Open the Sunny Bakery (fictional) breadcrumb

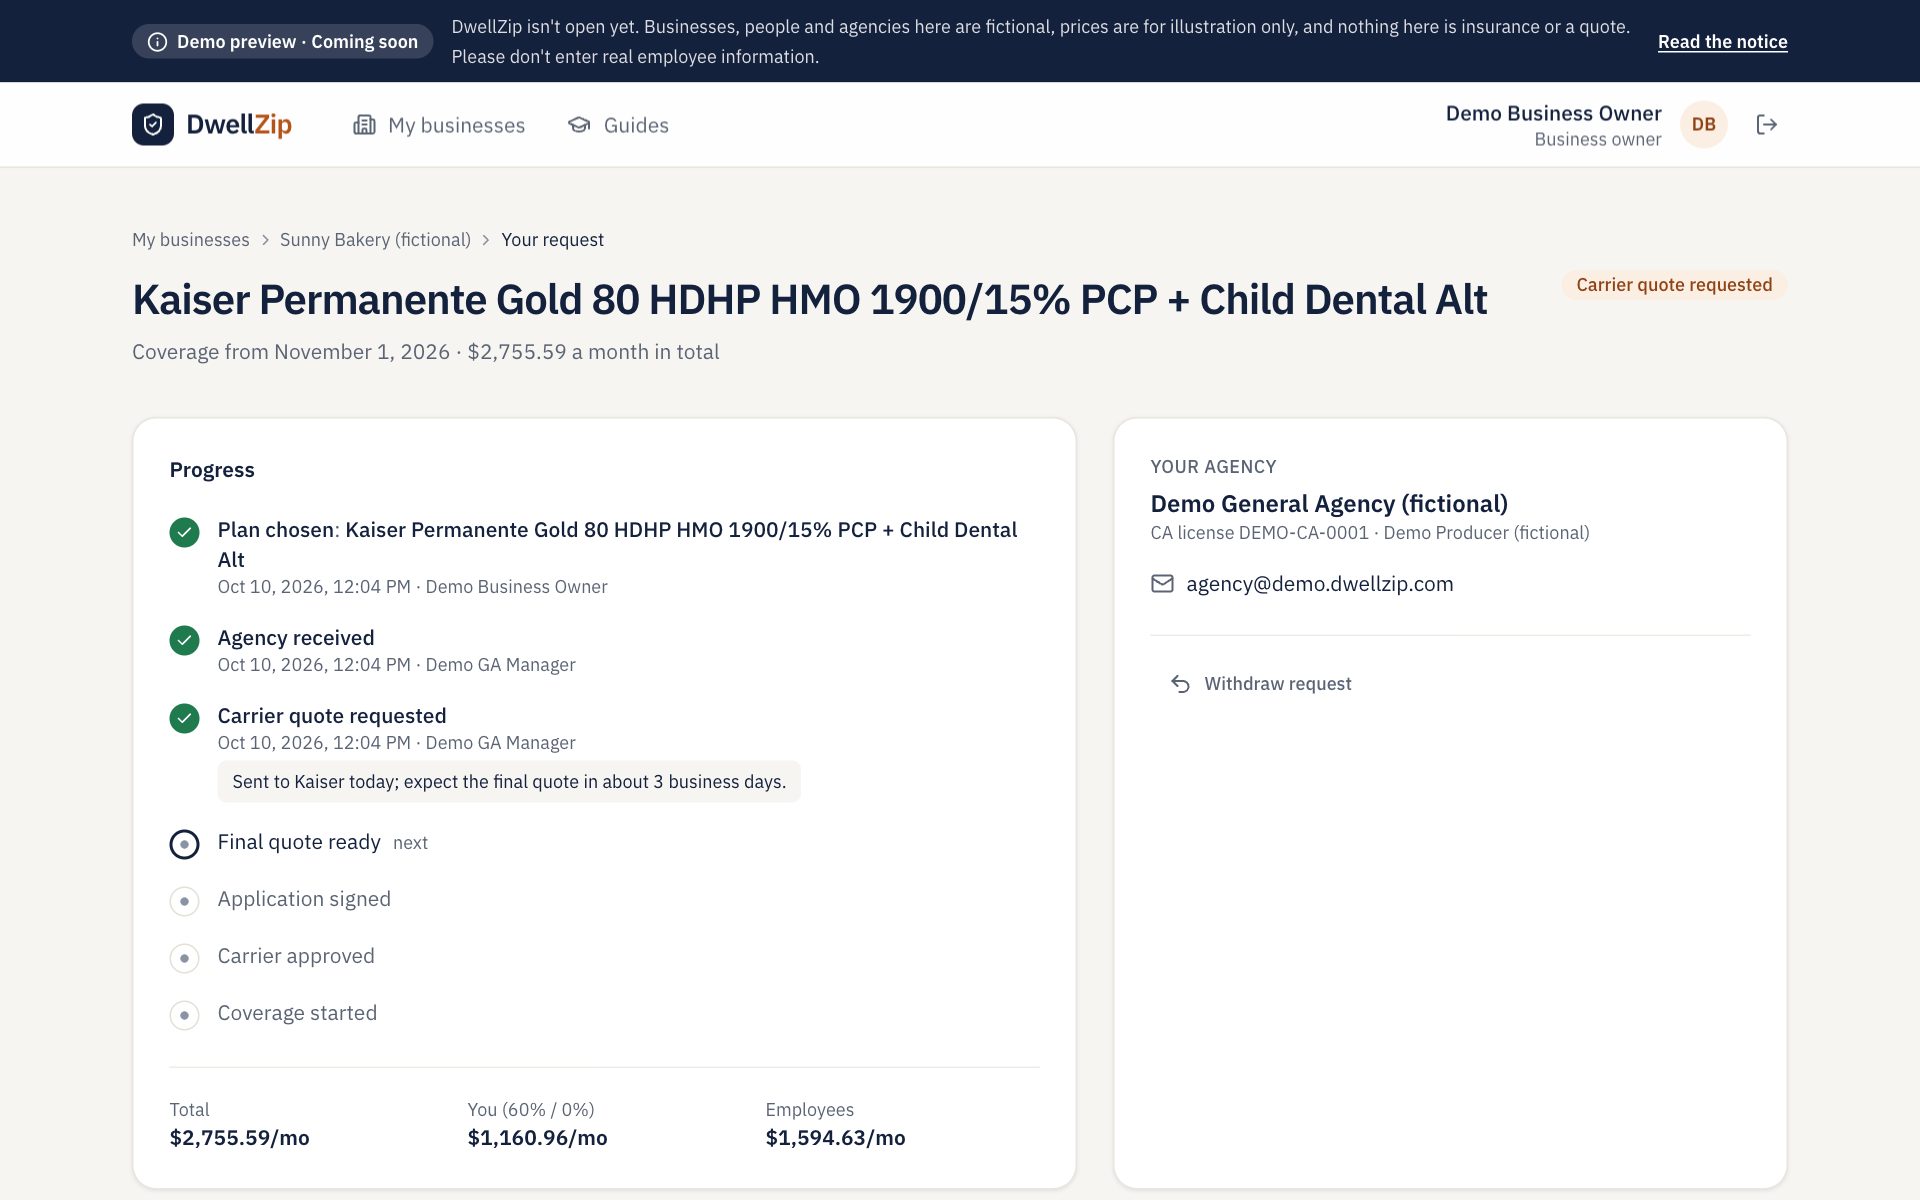coord(375,240)
